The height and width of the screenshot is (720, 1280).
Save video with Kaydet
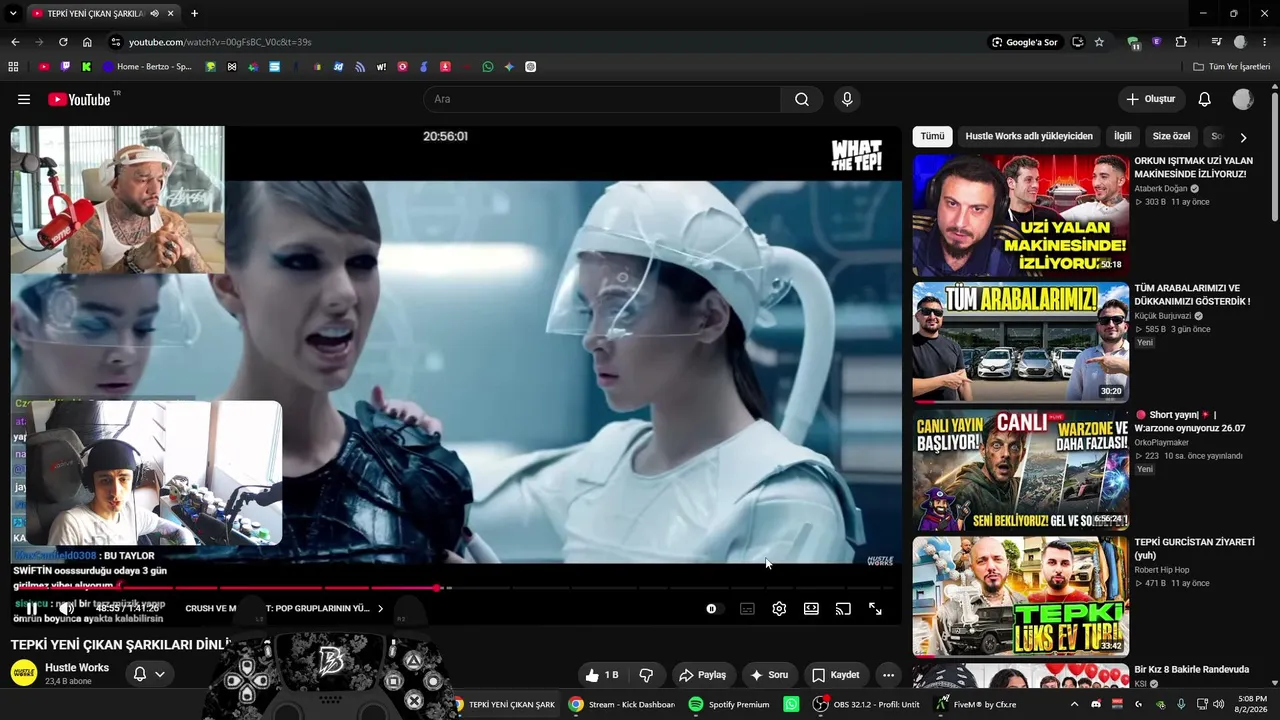835,675
